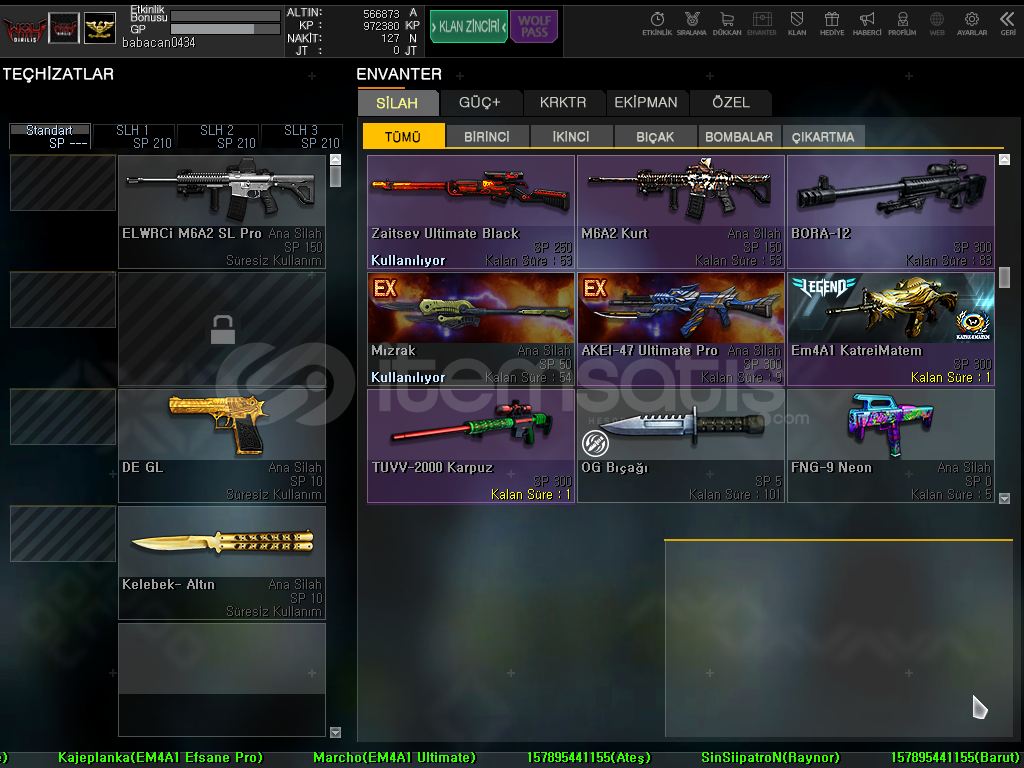Open the Klan Zinciri button
Viewport: 1024px width, 768px height.
coord(468,27)
